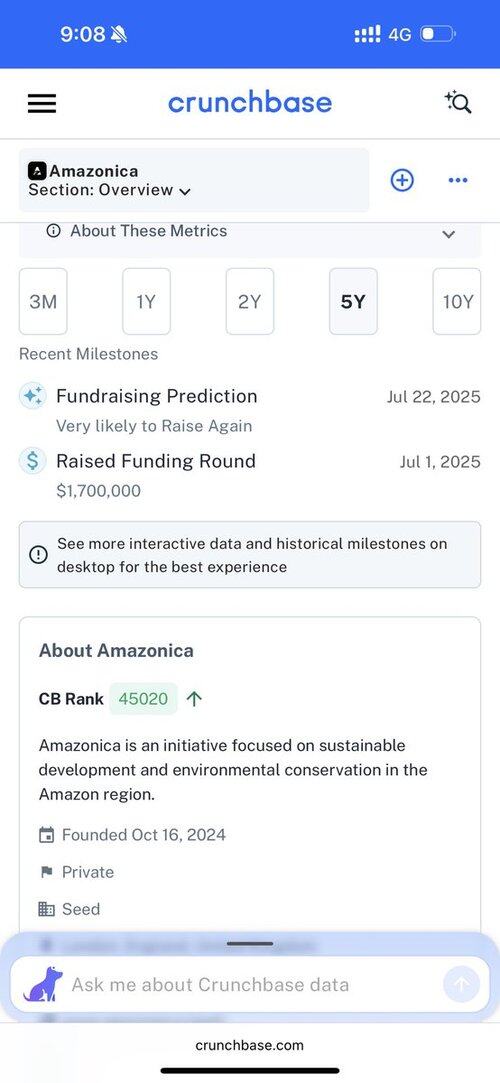Tap the purple dog assistant icon

coord(43,984)
